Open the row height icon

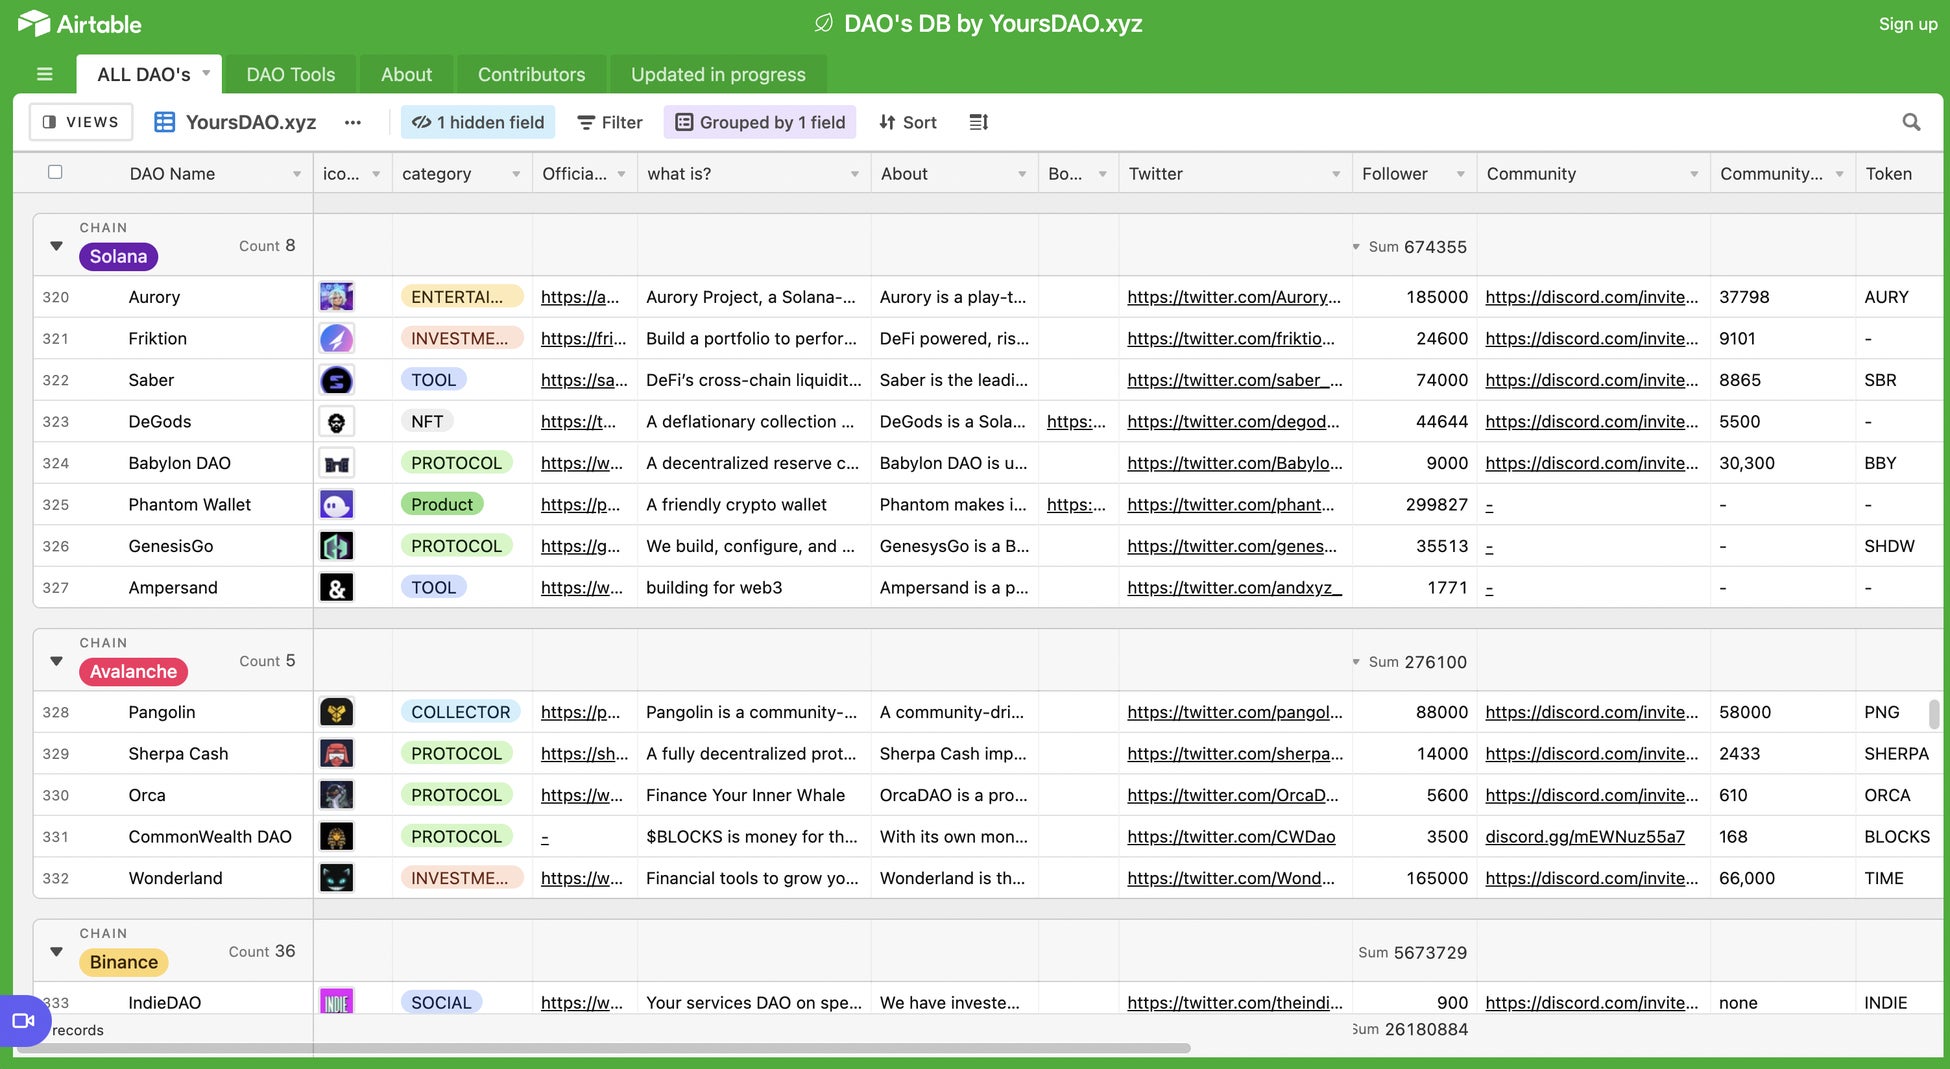point(978,122)
